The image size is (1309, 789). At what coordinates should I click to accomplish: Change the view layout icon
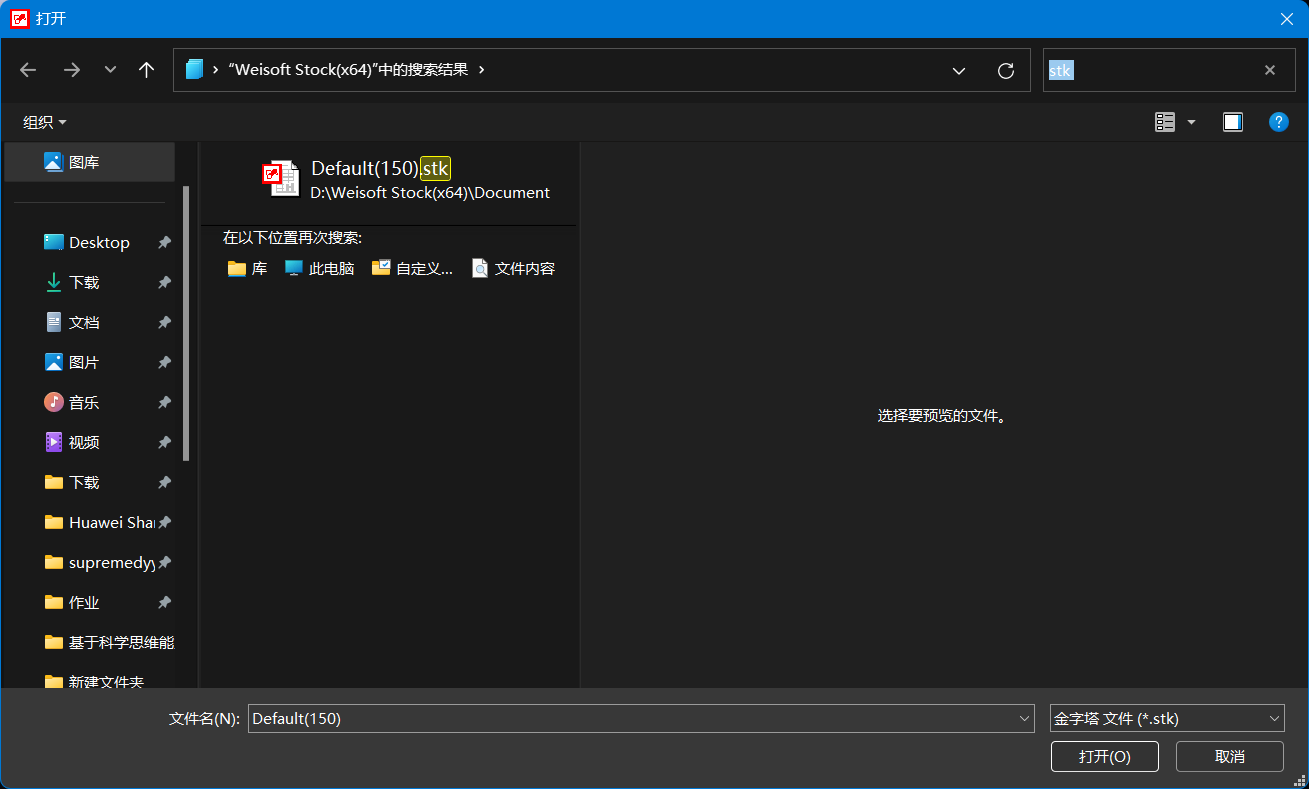[1165, 122]
